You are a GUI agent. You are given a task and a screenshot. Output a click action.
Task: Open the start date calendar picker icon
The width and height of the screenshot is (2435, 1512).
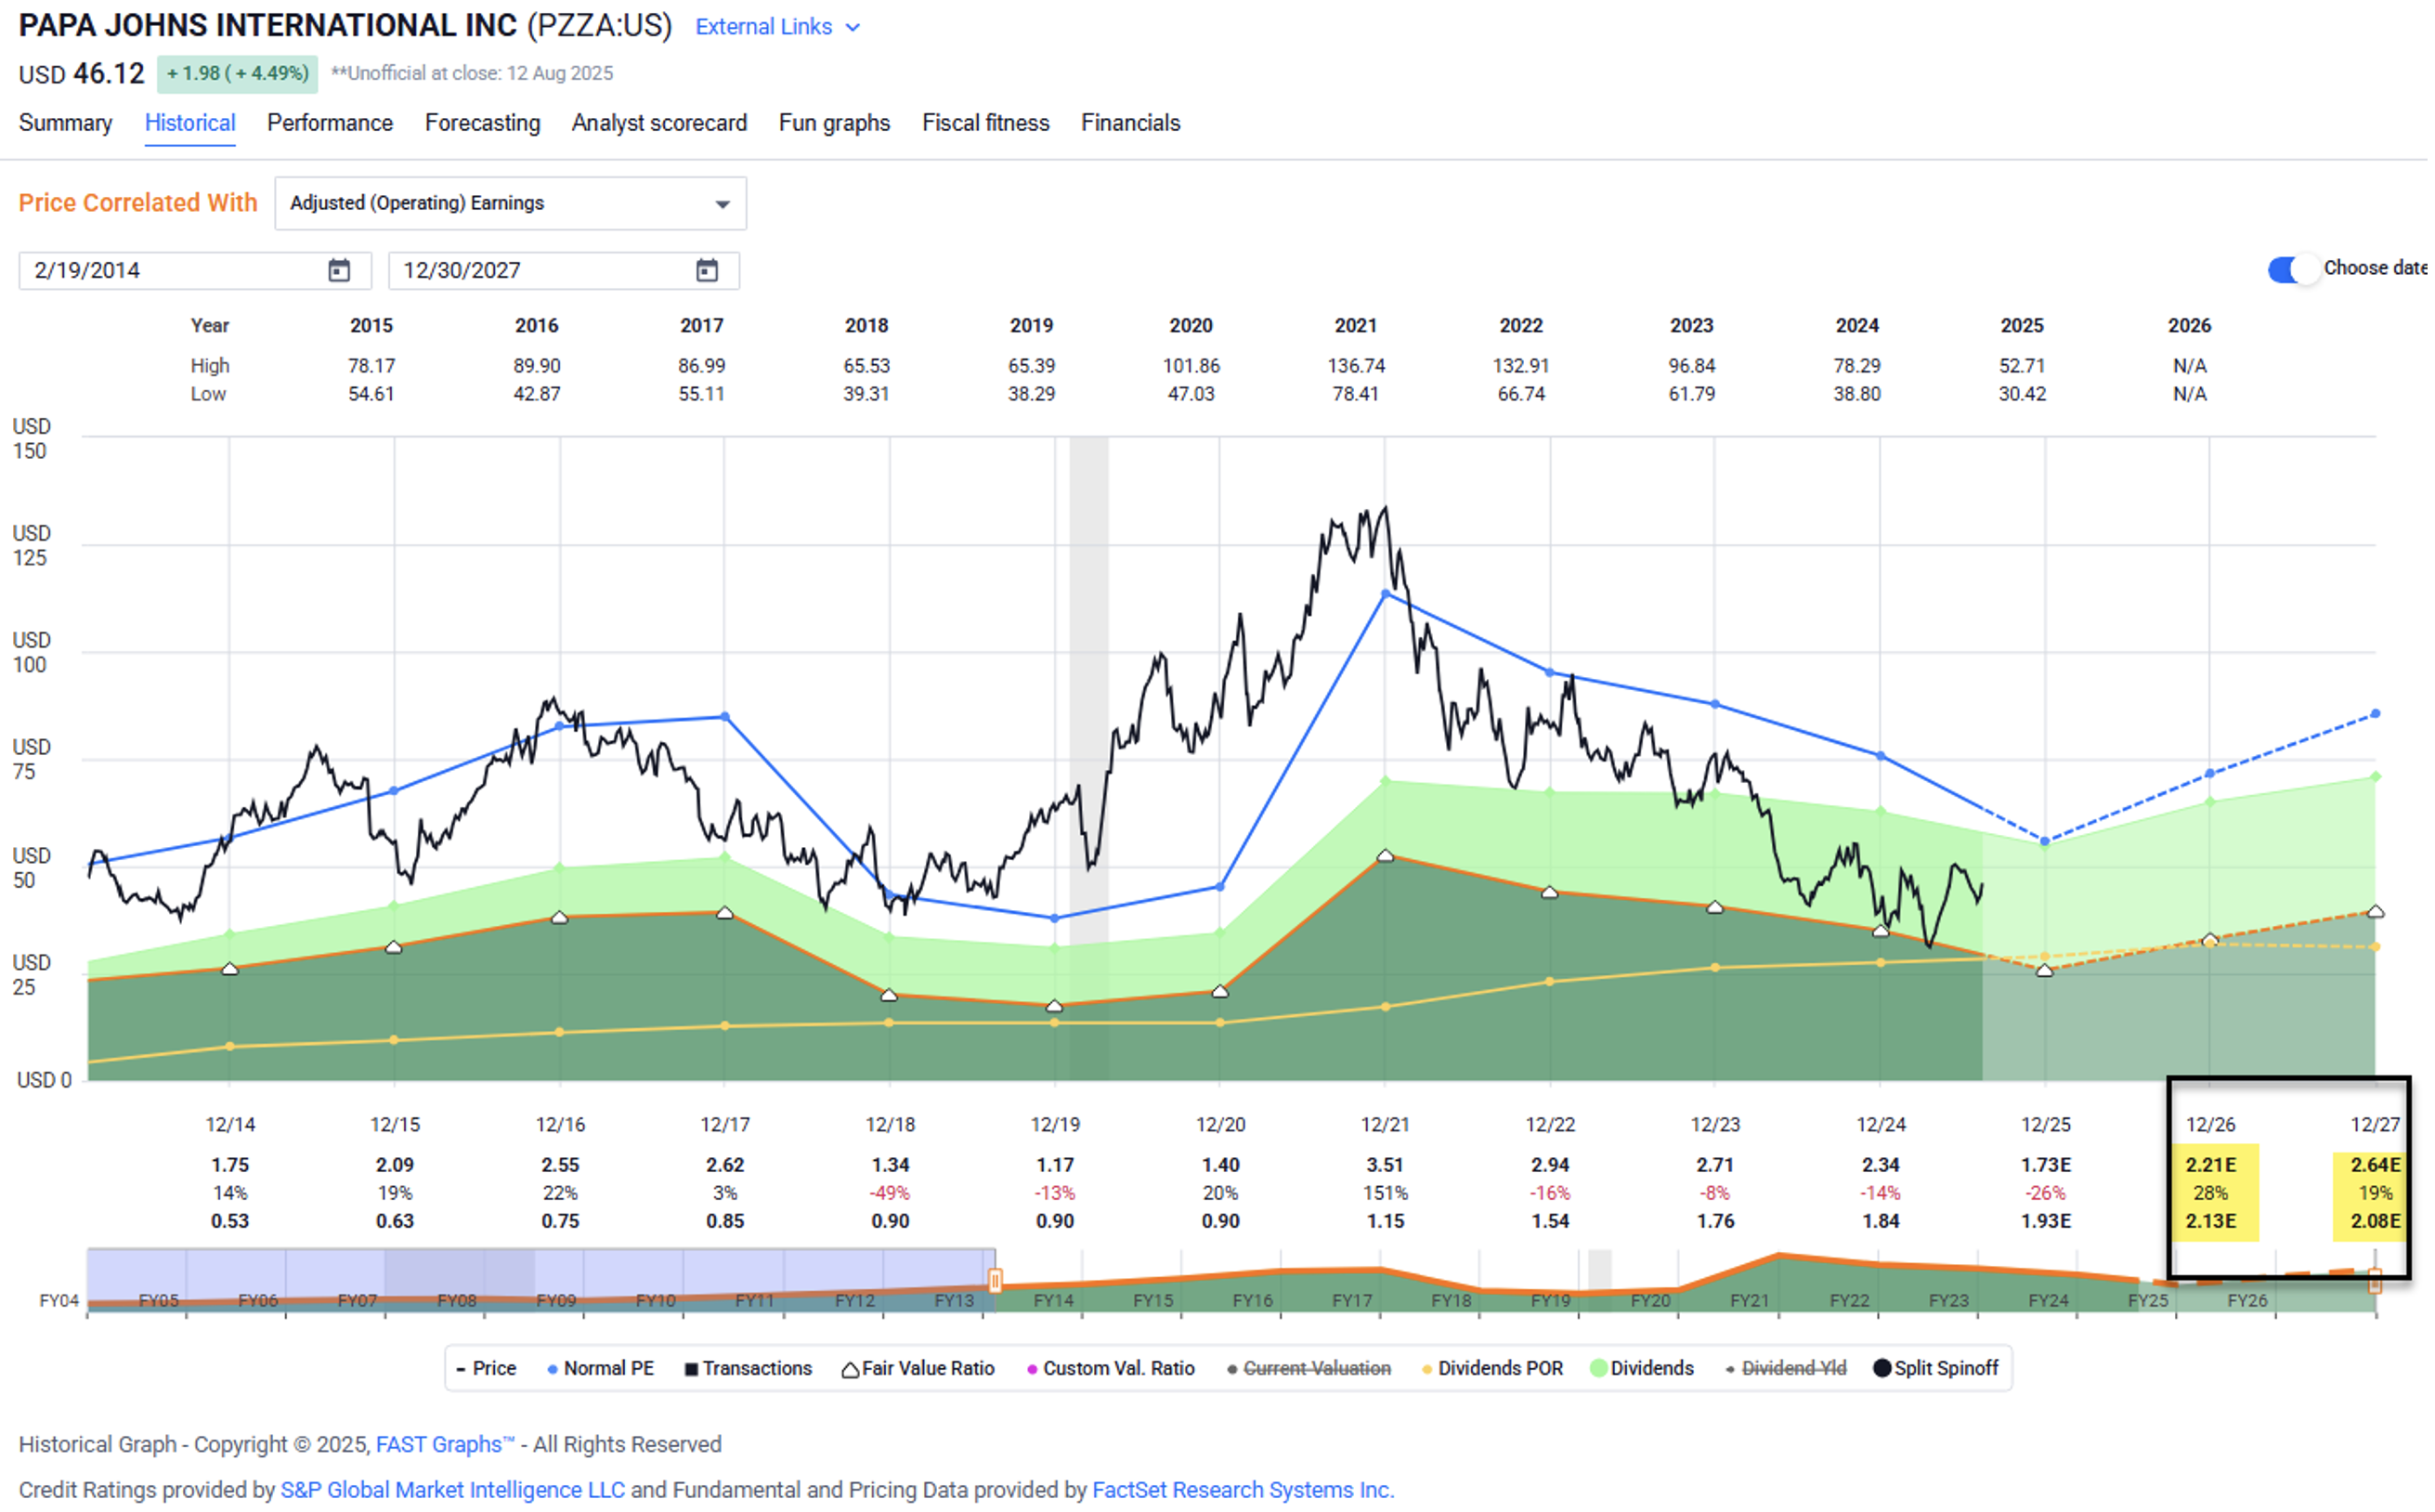339,270
